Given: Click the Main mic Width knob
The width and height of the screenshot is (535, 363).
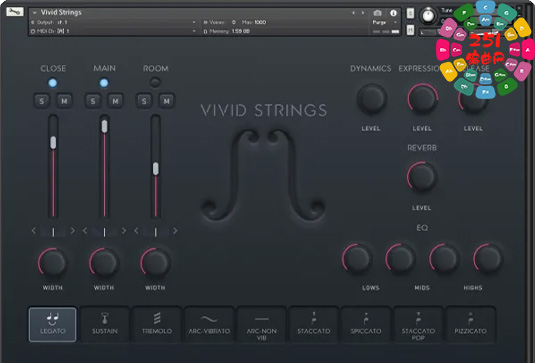Looking at the screenshot, I should coord(104,263).
